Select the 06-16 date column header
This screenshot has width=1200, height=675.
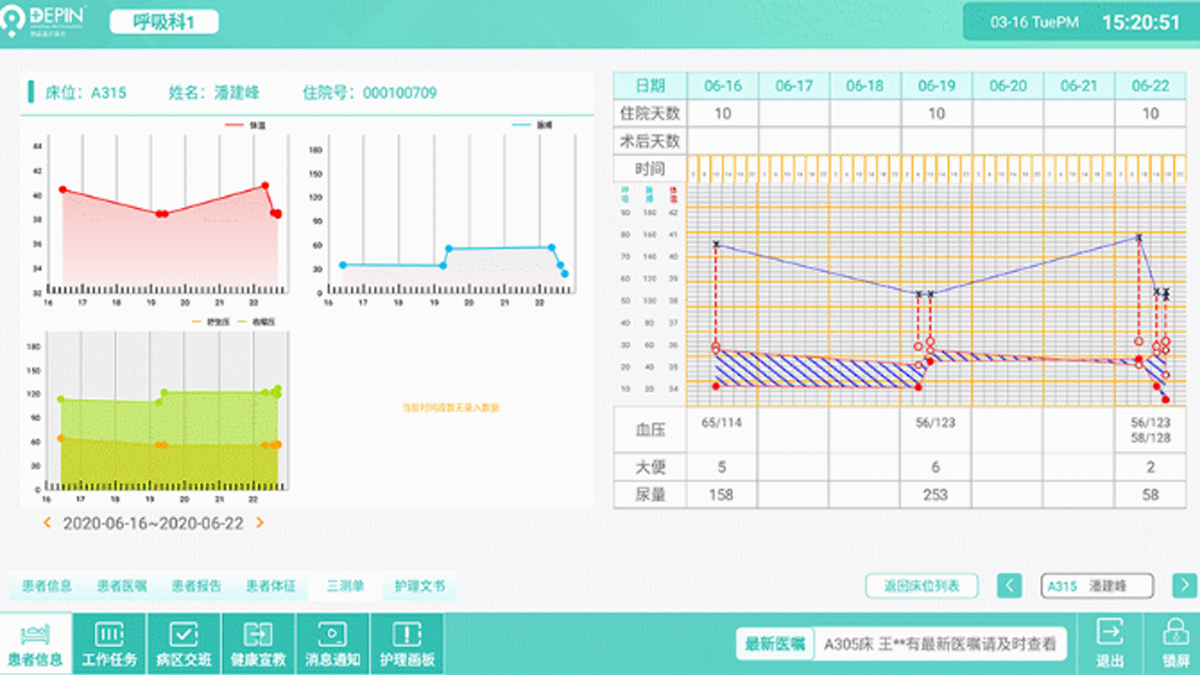(x=722, y=86)
